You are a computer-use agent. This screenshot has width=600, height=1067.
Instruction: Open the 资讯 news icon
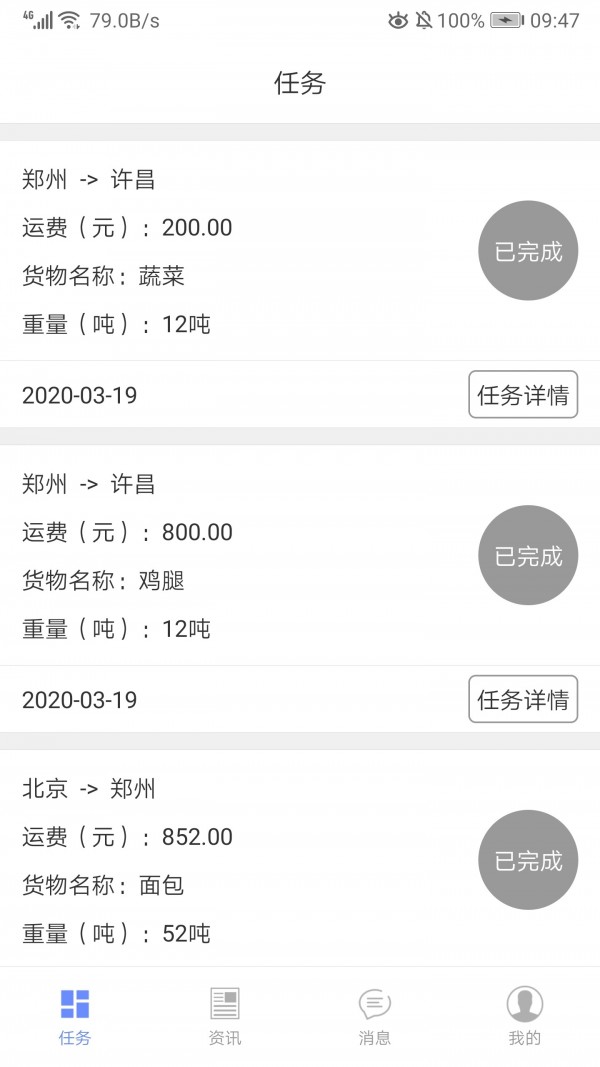tap(225, 1003)
